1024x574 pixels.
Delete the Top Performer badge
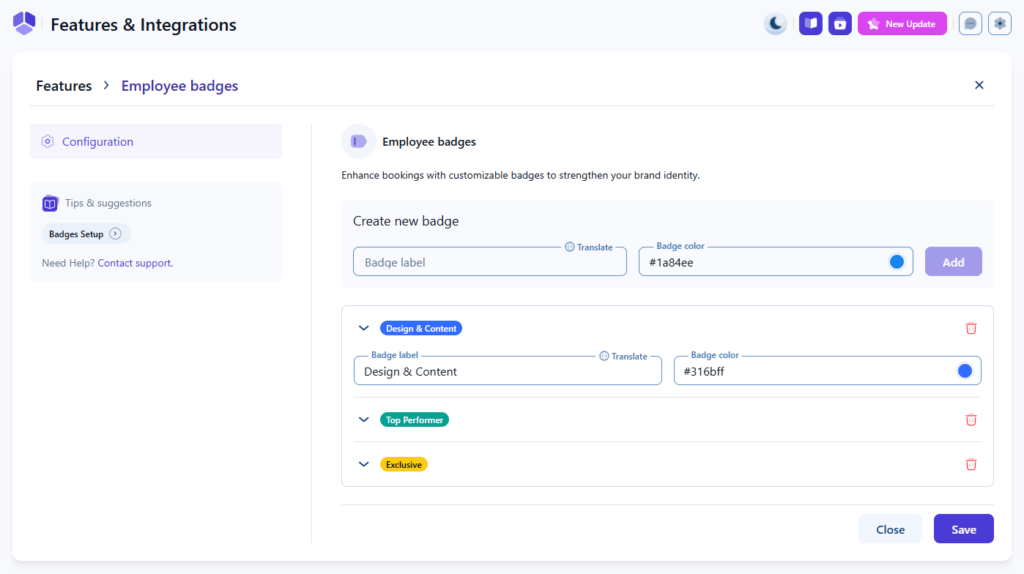click(971, 420)
